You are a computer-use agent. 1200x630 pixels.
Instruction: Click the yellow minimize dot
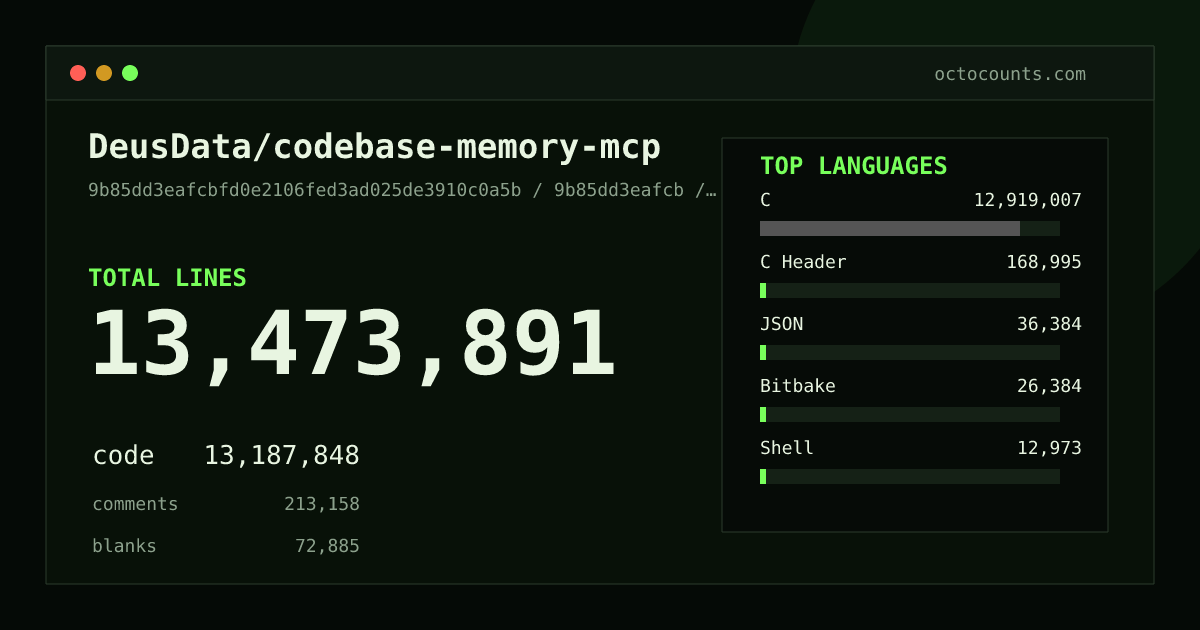coord(104,73)
